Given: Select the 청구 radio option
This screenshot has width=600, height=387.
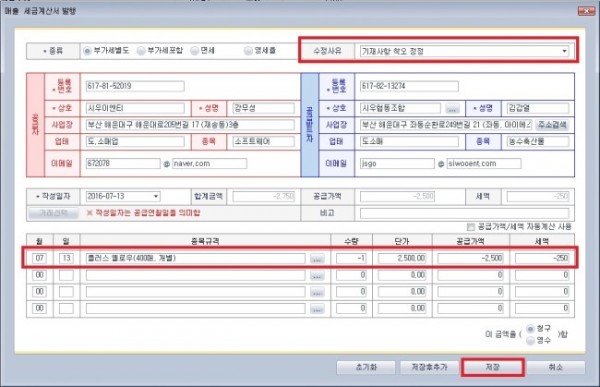Looking at the screenshot, I should point(530,329).
